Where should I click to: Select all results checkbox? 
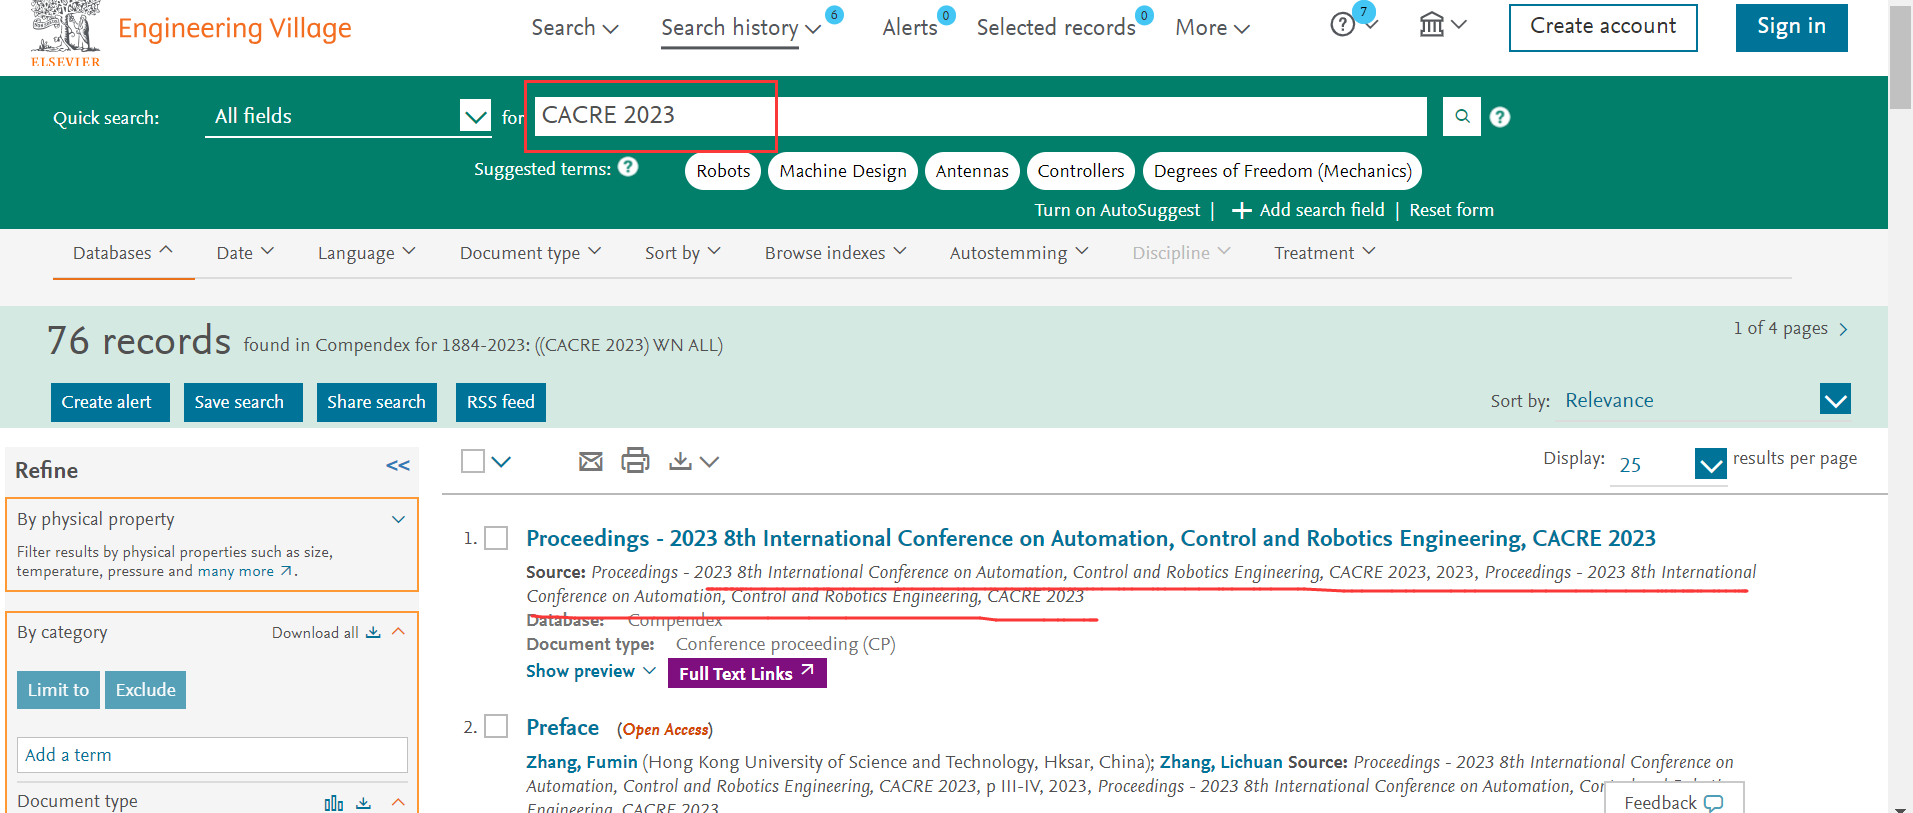point(473,461)
